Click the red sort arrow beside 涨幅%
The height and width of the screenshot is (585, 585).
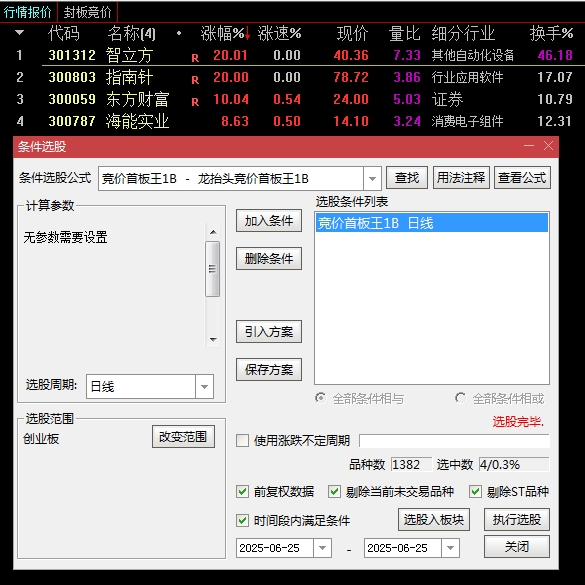click(x=247, y=33)
